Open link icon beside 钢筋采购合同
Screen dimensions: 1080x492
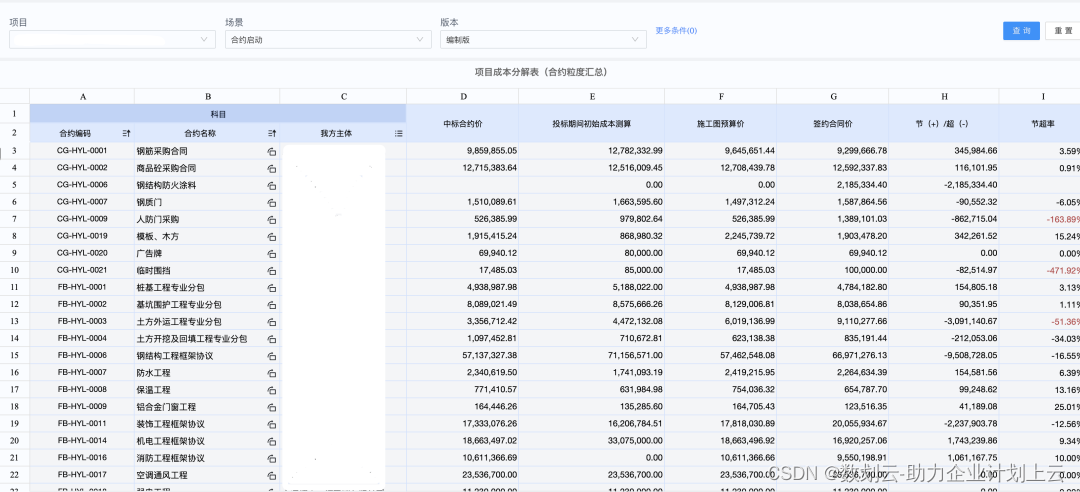[x=271, y=151]
